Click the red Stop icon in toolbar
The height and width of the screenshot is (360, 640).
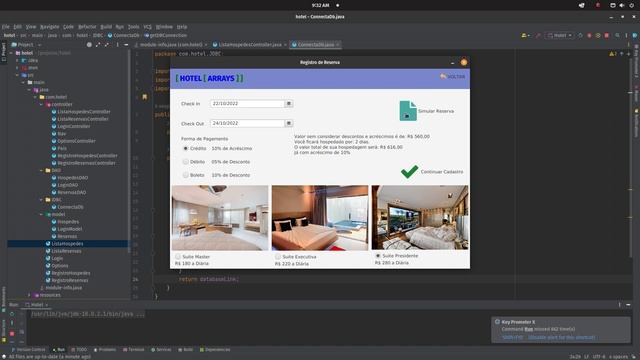(607, 36)
